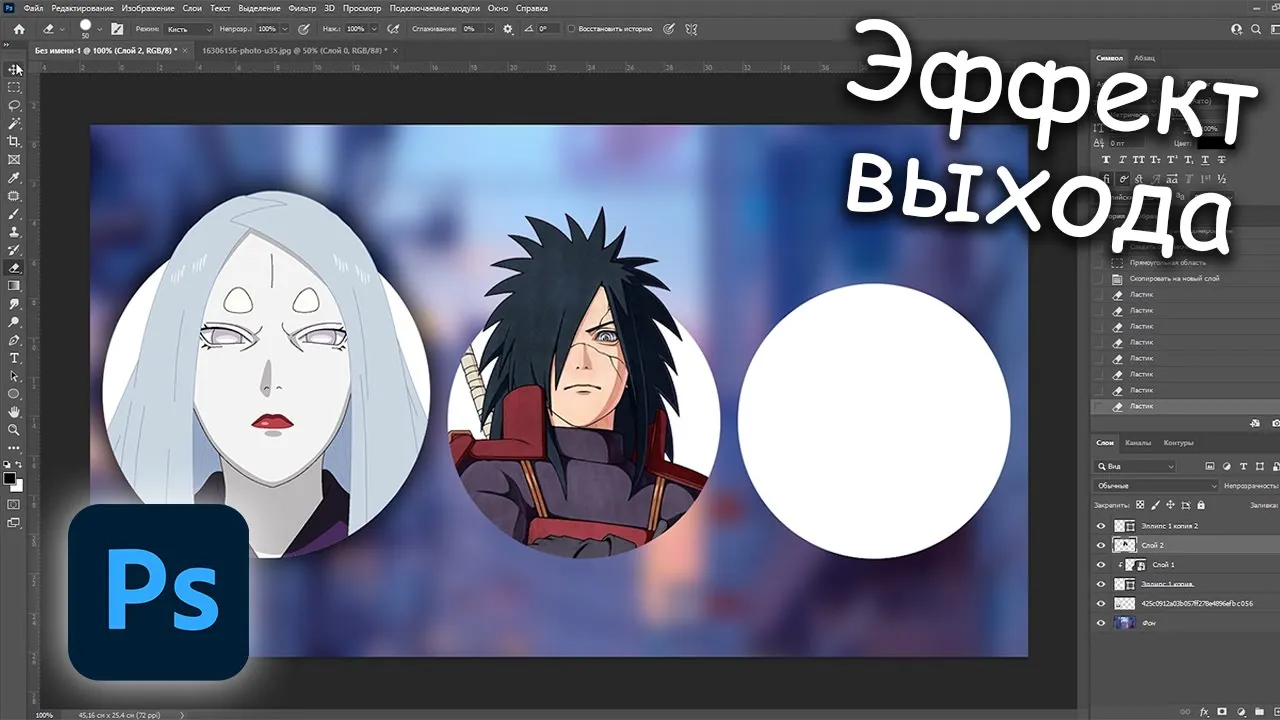
Task: Select the Gradient tool
Action: (14, 285)
